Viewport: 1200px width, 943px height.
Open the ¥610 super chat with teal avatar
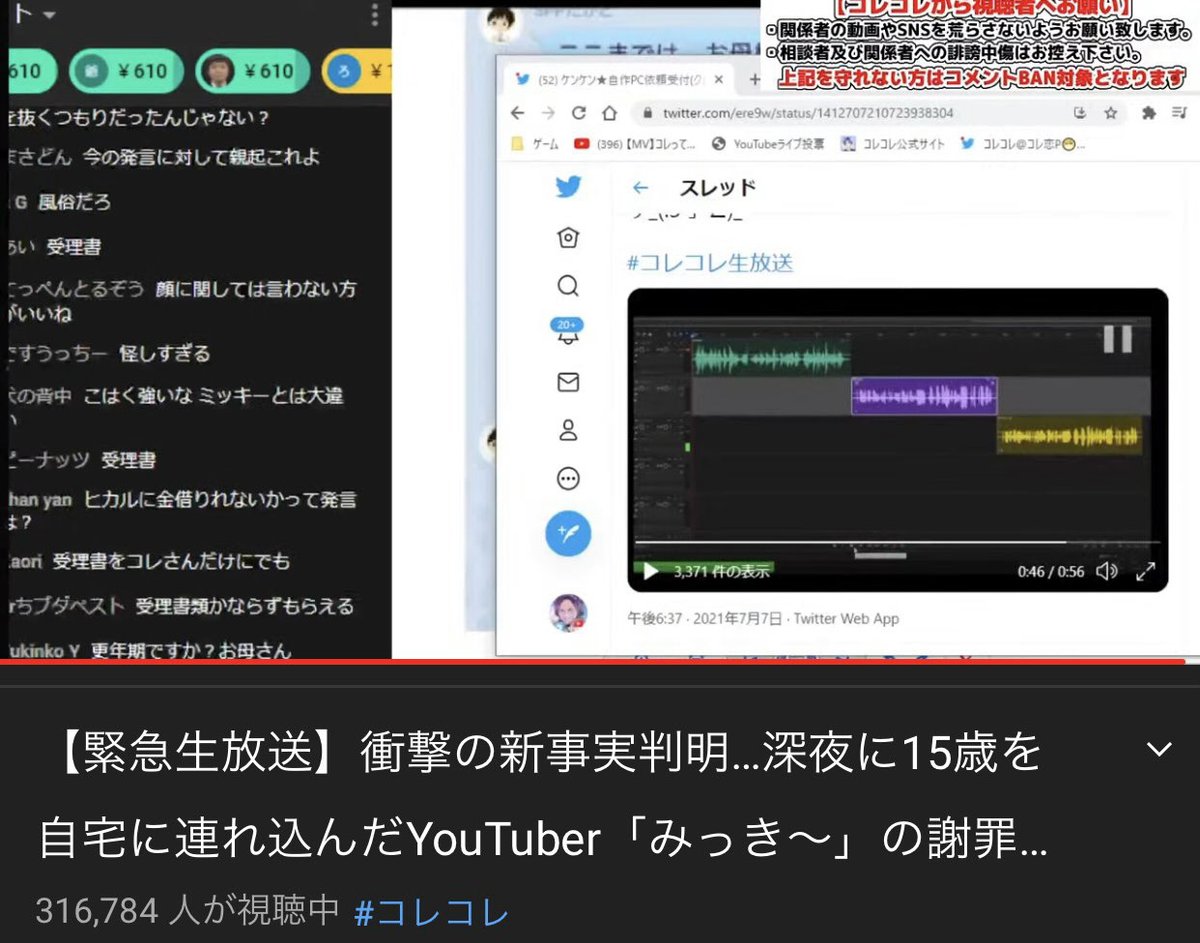click(x=127, y=71)
